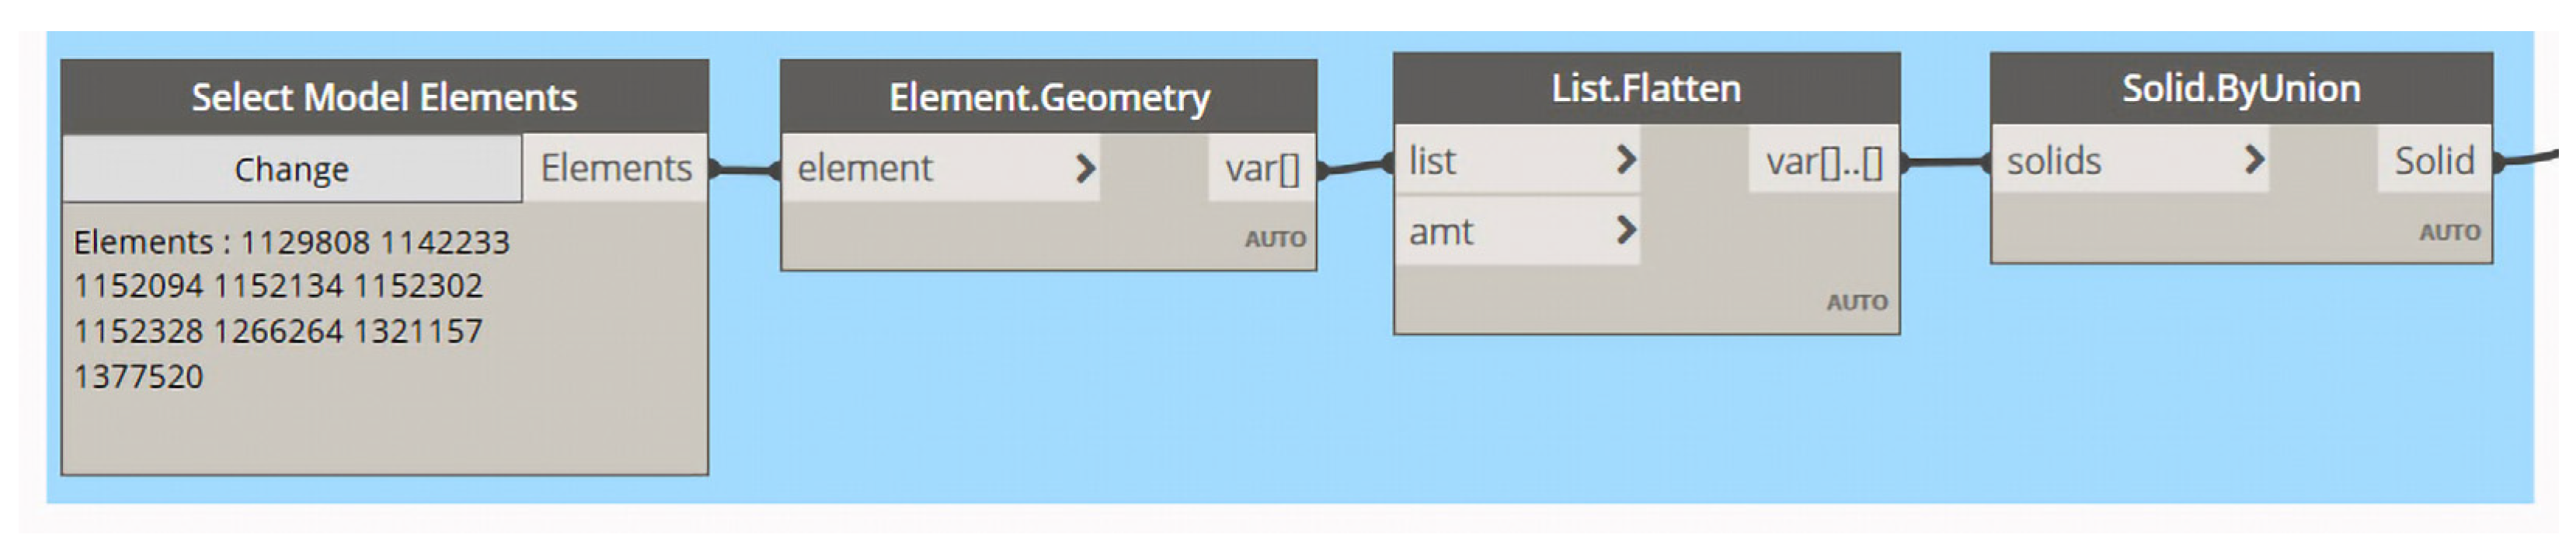This screenshot has width=2576, height=559.
Task: Click the Change button in Select Model Elements
Action: click(x=291, y=169)
